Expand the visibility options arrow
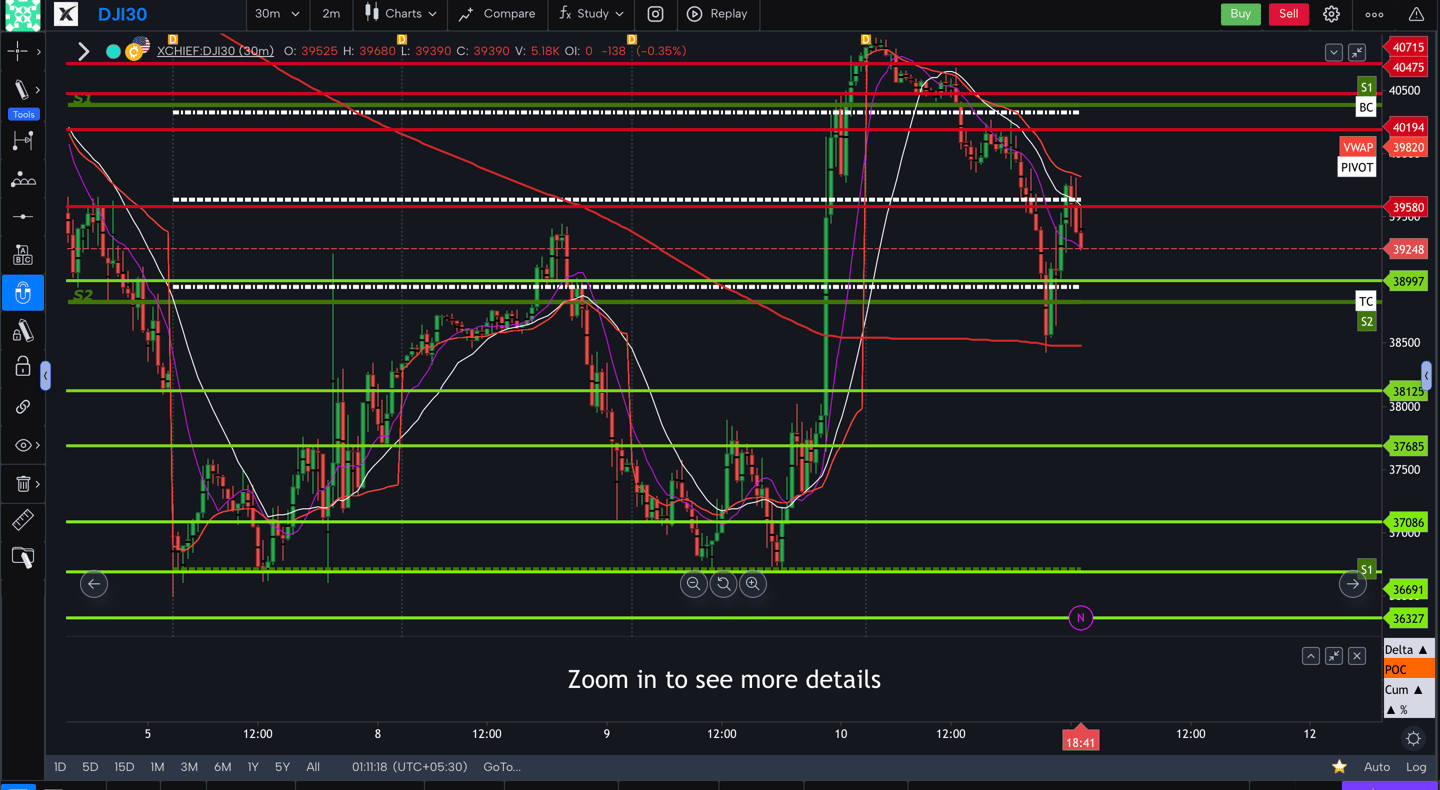 coord(38,445)
